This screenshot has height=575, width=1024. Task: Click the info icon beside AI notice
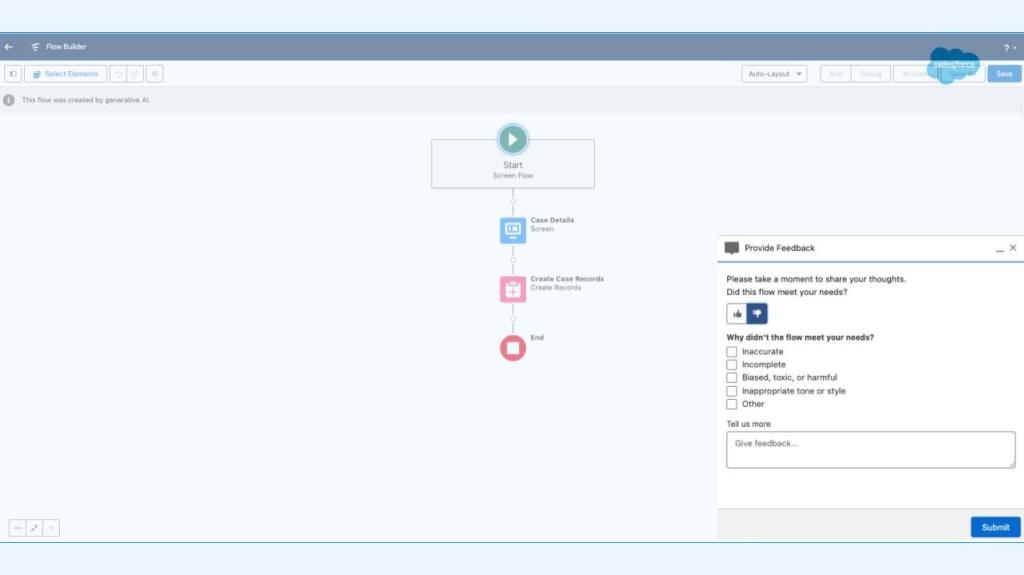click(8, 100)
